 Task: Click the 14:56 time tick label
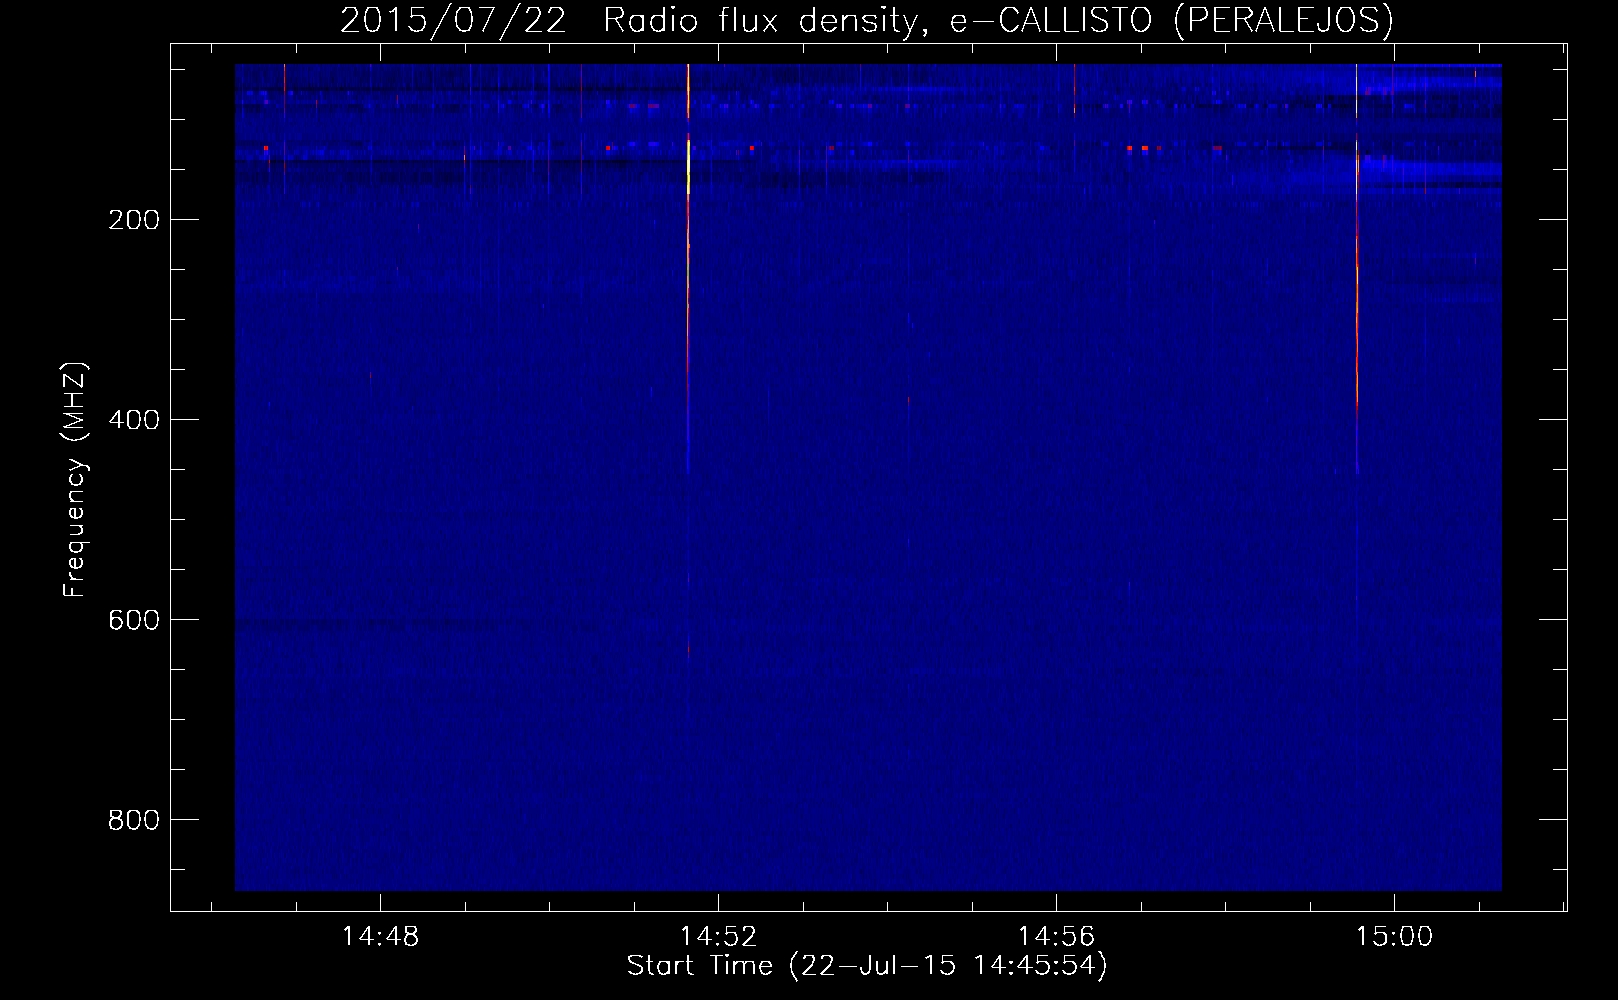point(1056,936)
